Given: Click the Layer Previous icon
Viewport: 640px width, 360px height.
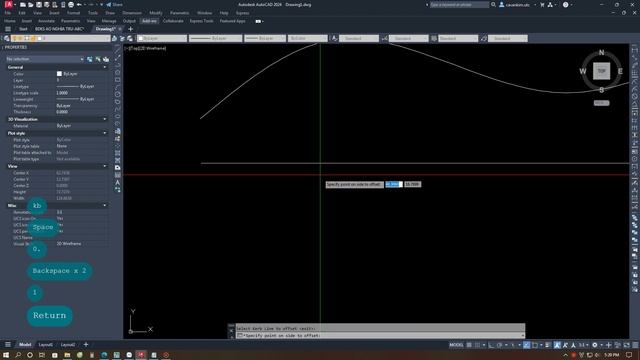Looking at the screenshot, I should [x=122, y=38].
